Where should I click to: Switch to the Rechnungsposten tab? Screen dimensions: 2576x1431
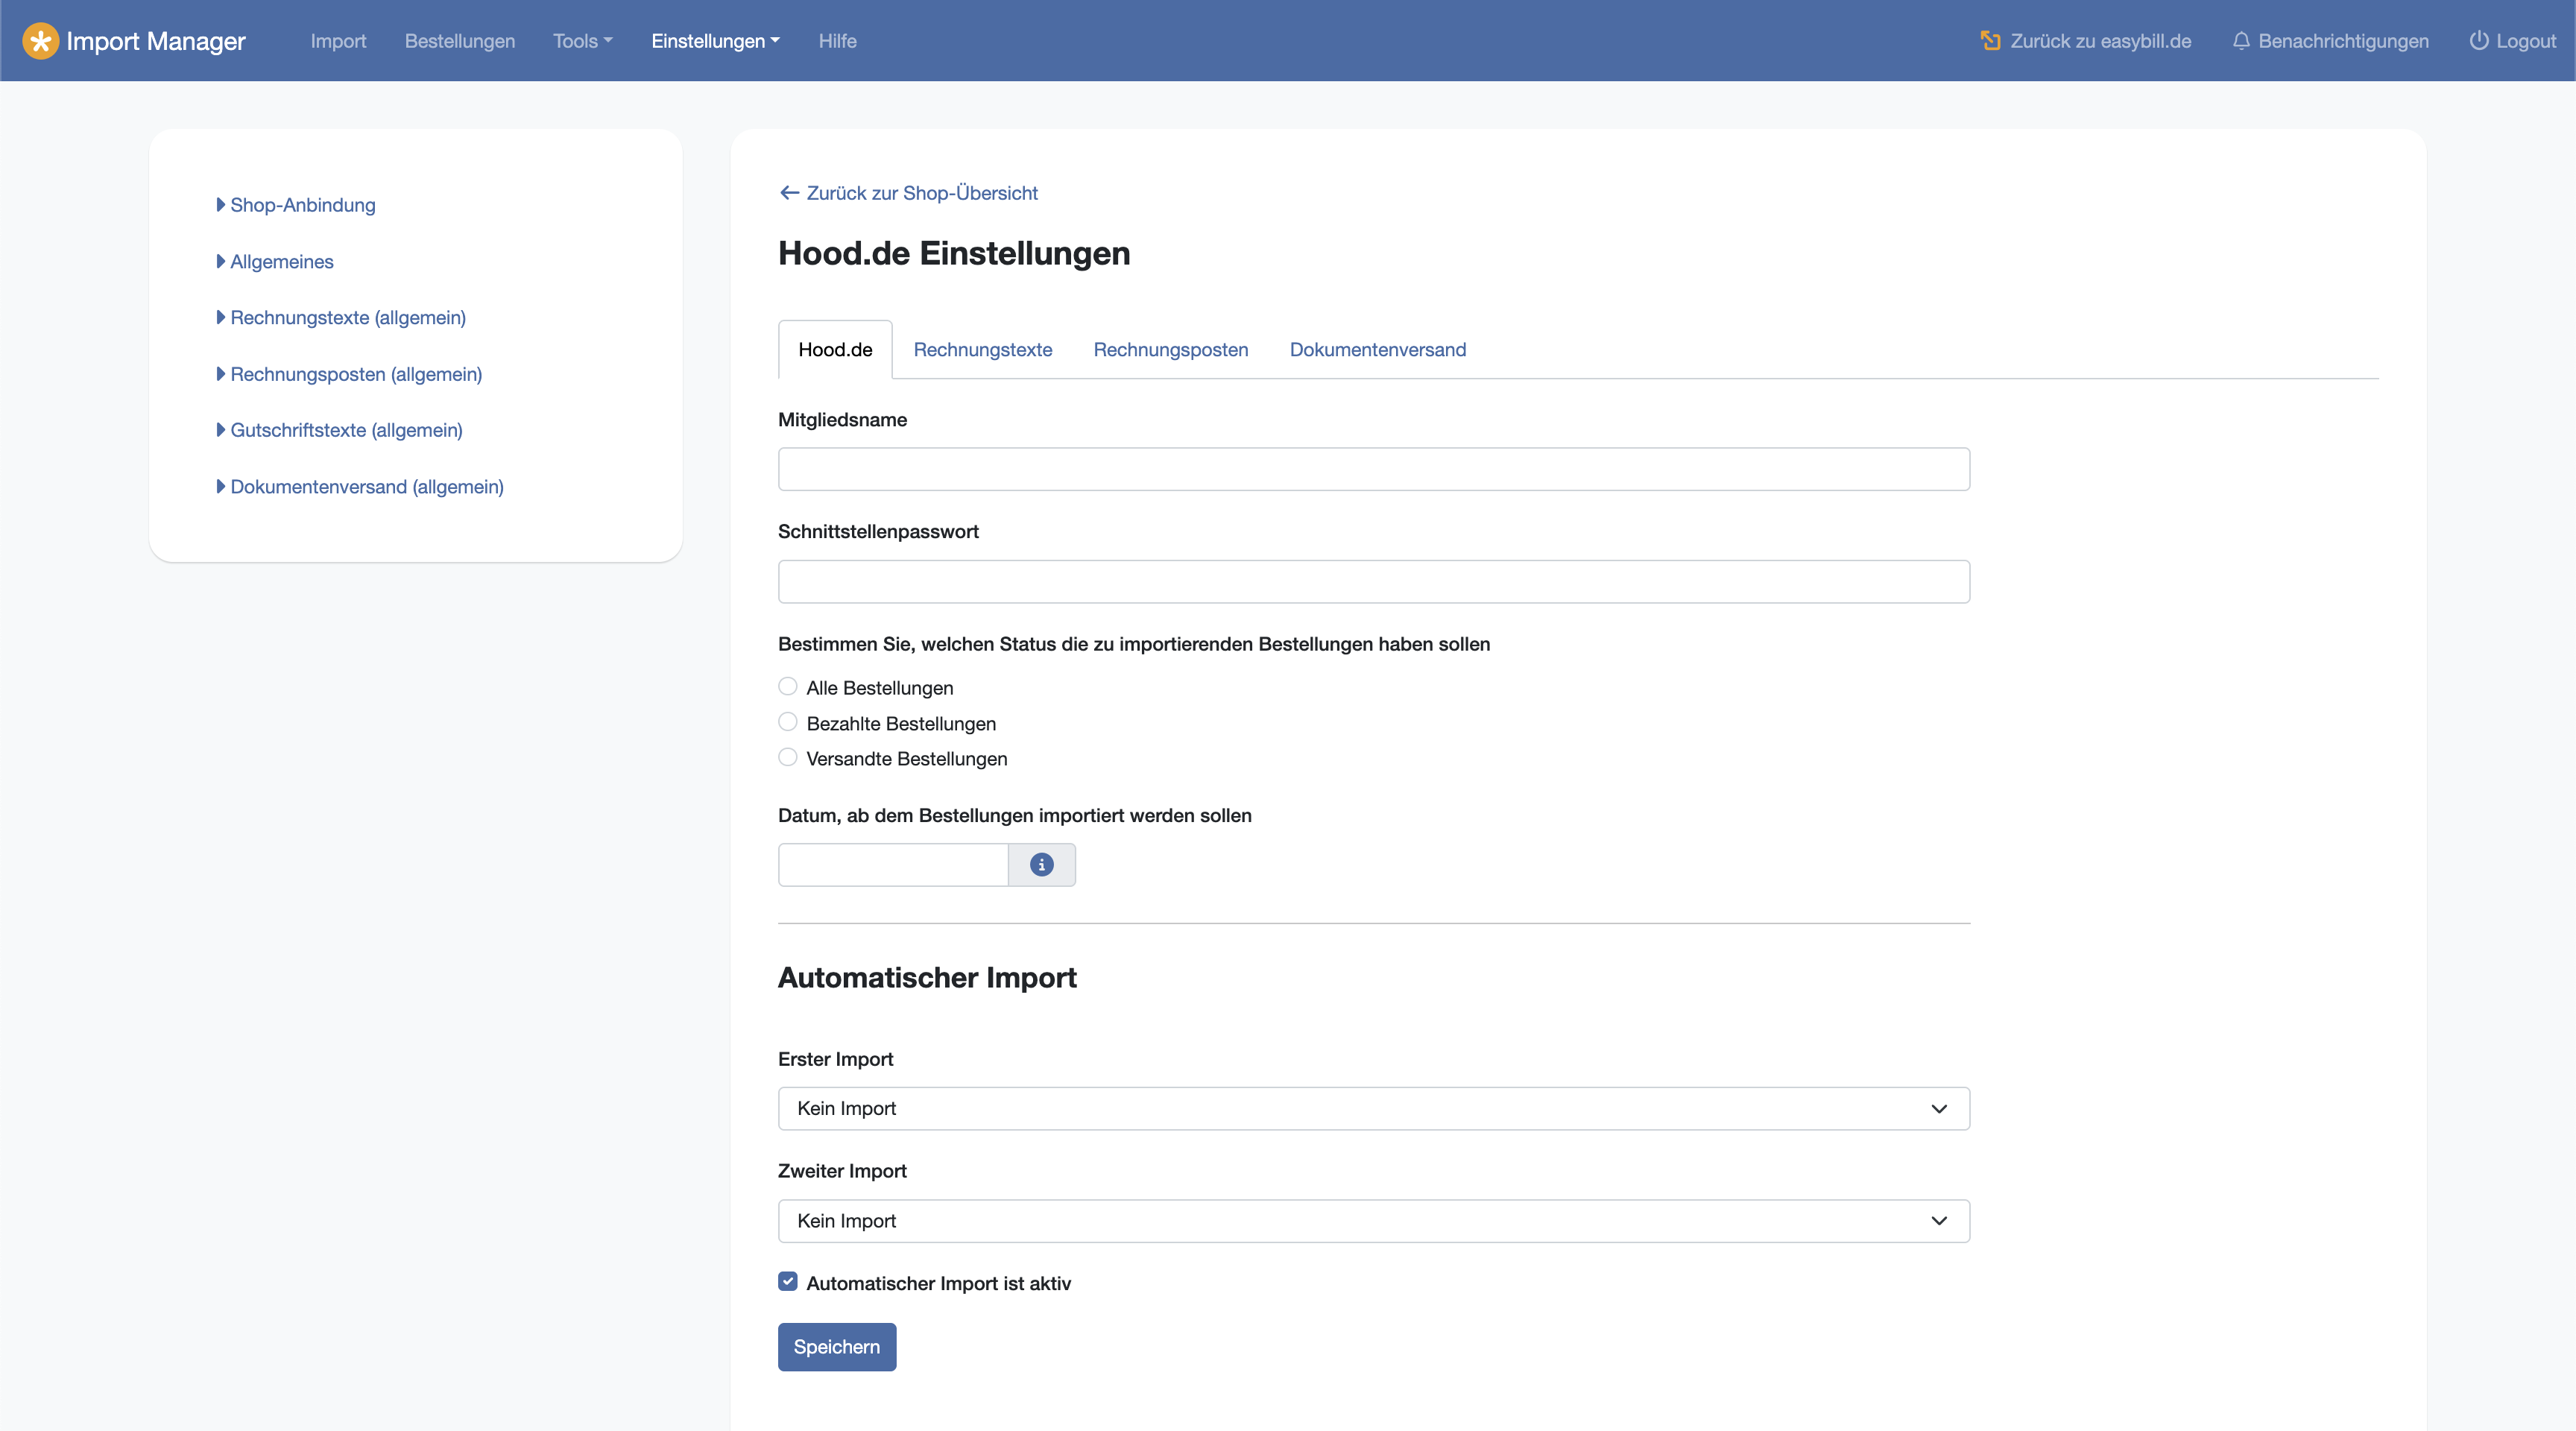(1171, 350)
